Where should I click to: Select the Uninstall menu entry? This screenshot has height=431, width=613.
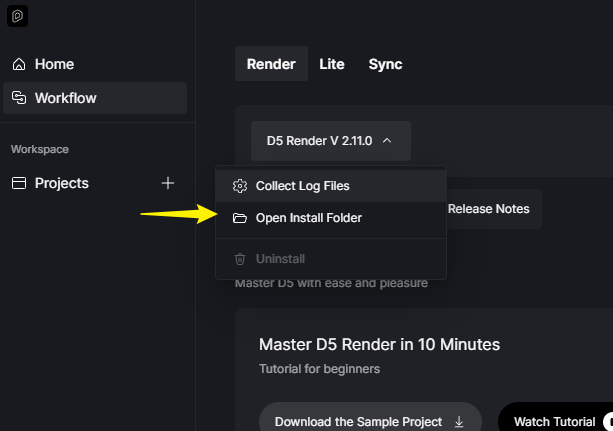coord(331,259)
